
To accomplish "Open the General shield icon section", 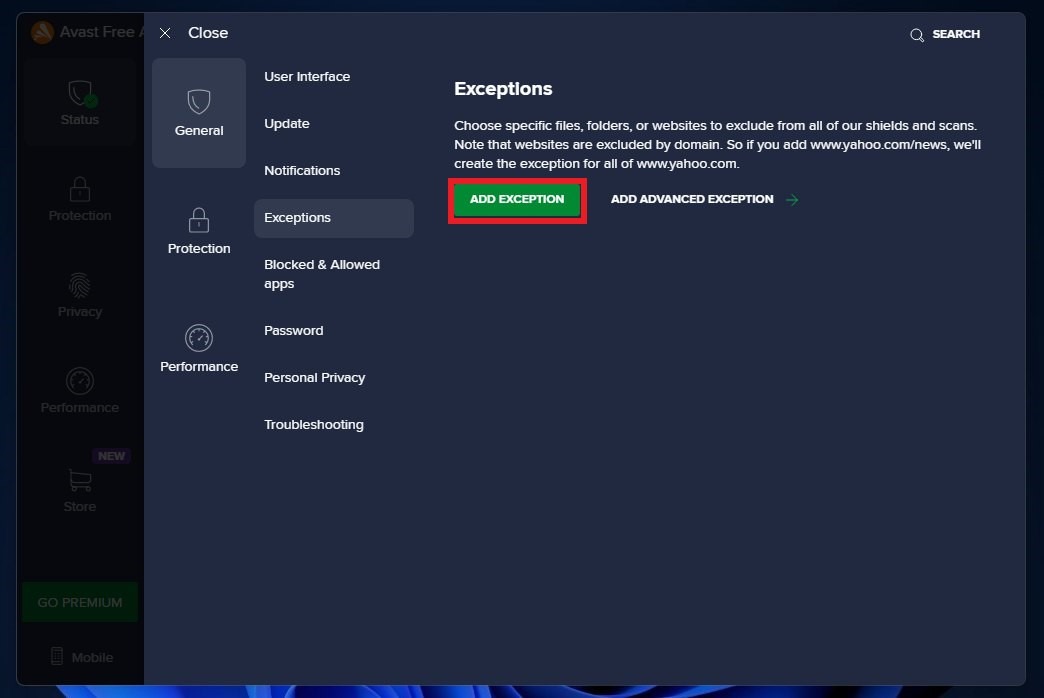I will [199, 102].
